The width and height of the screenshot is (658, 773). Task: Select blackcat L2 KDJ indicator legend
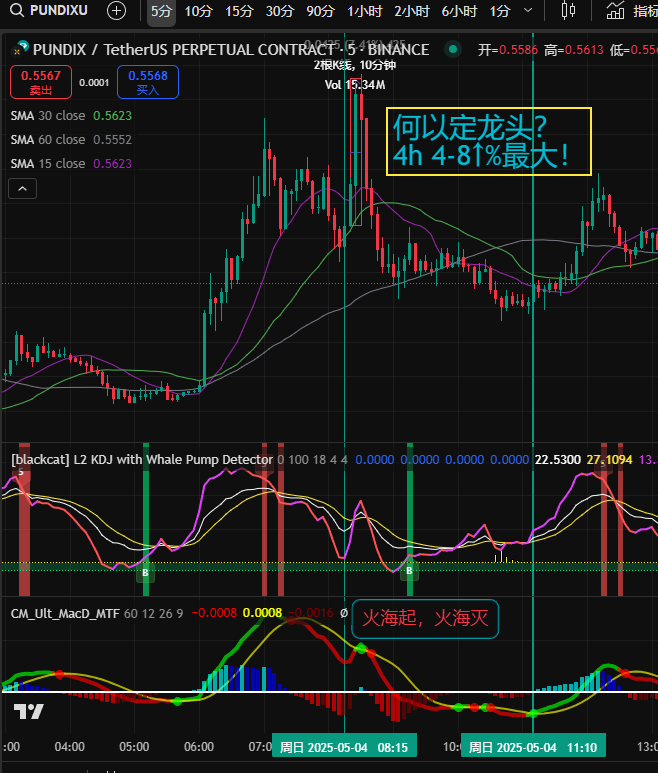[142, 459]
